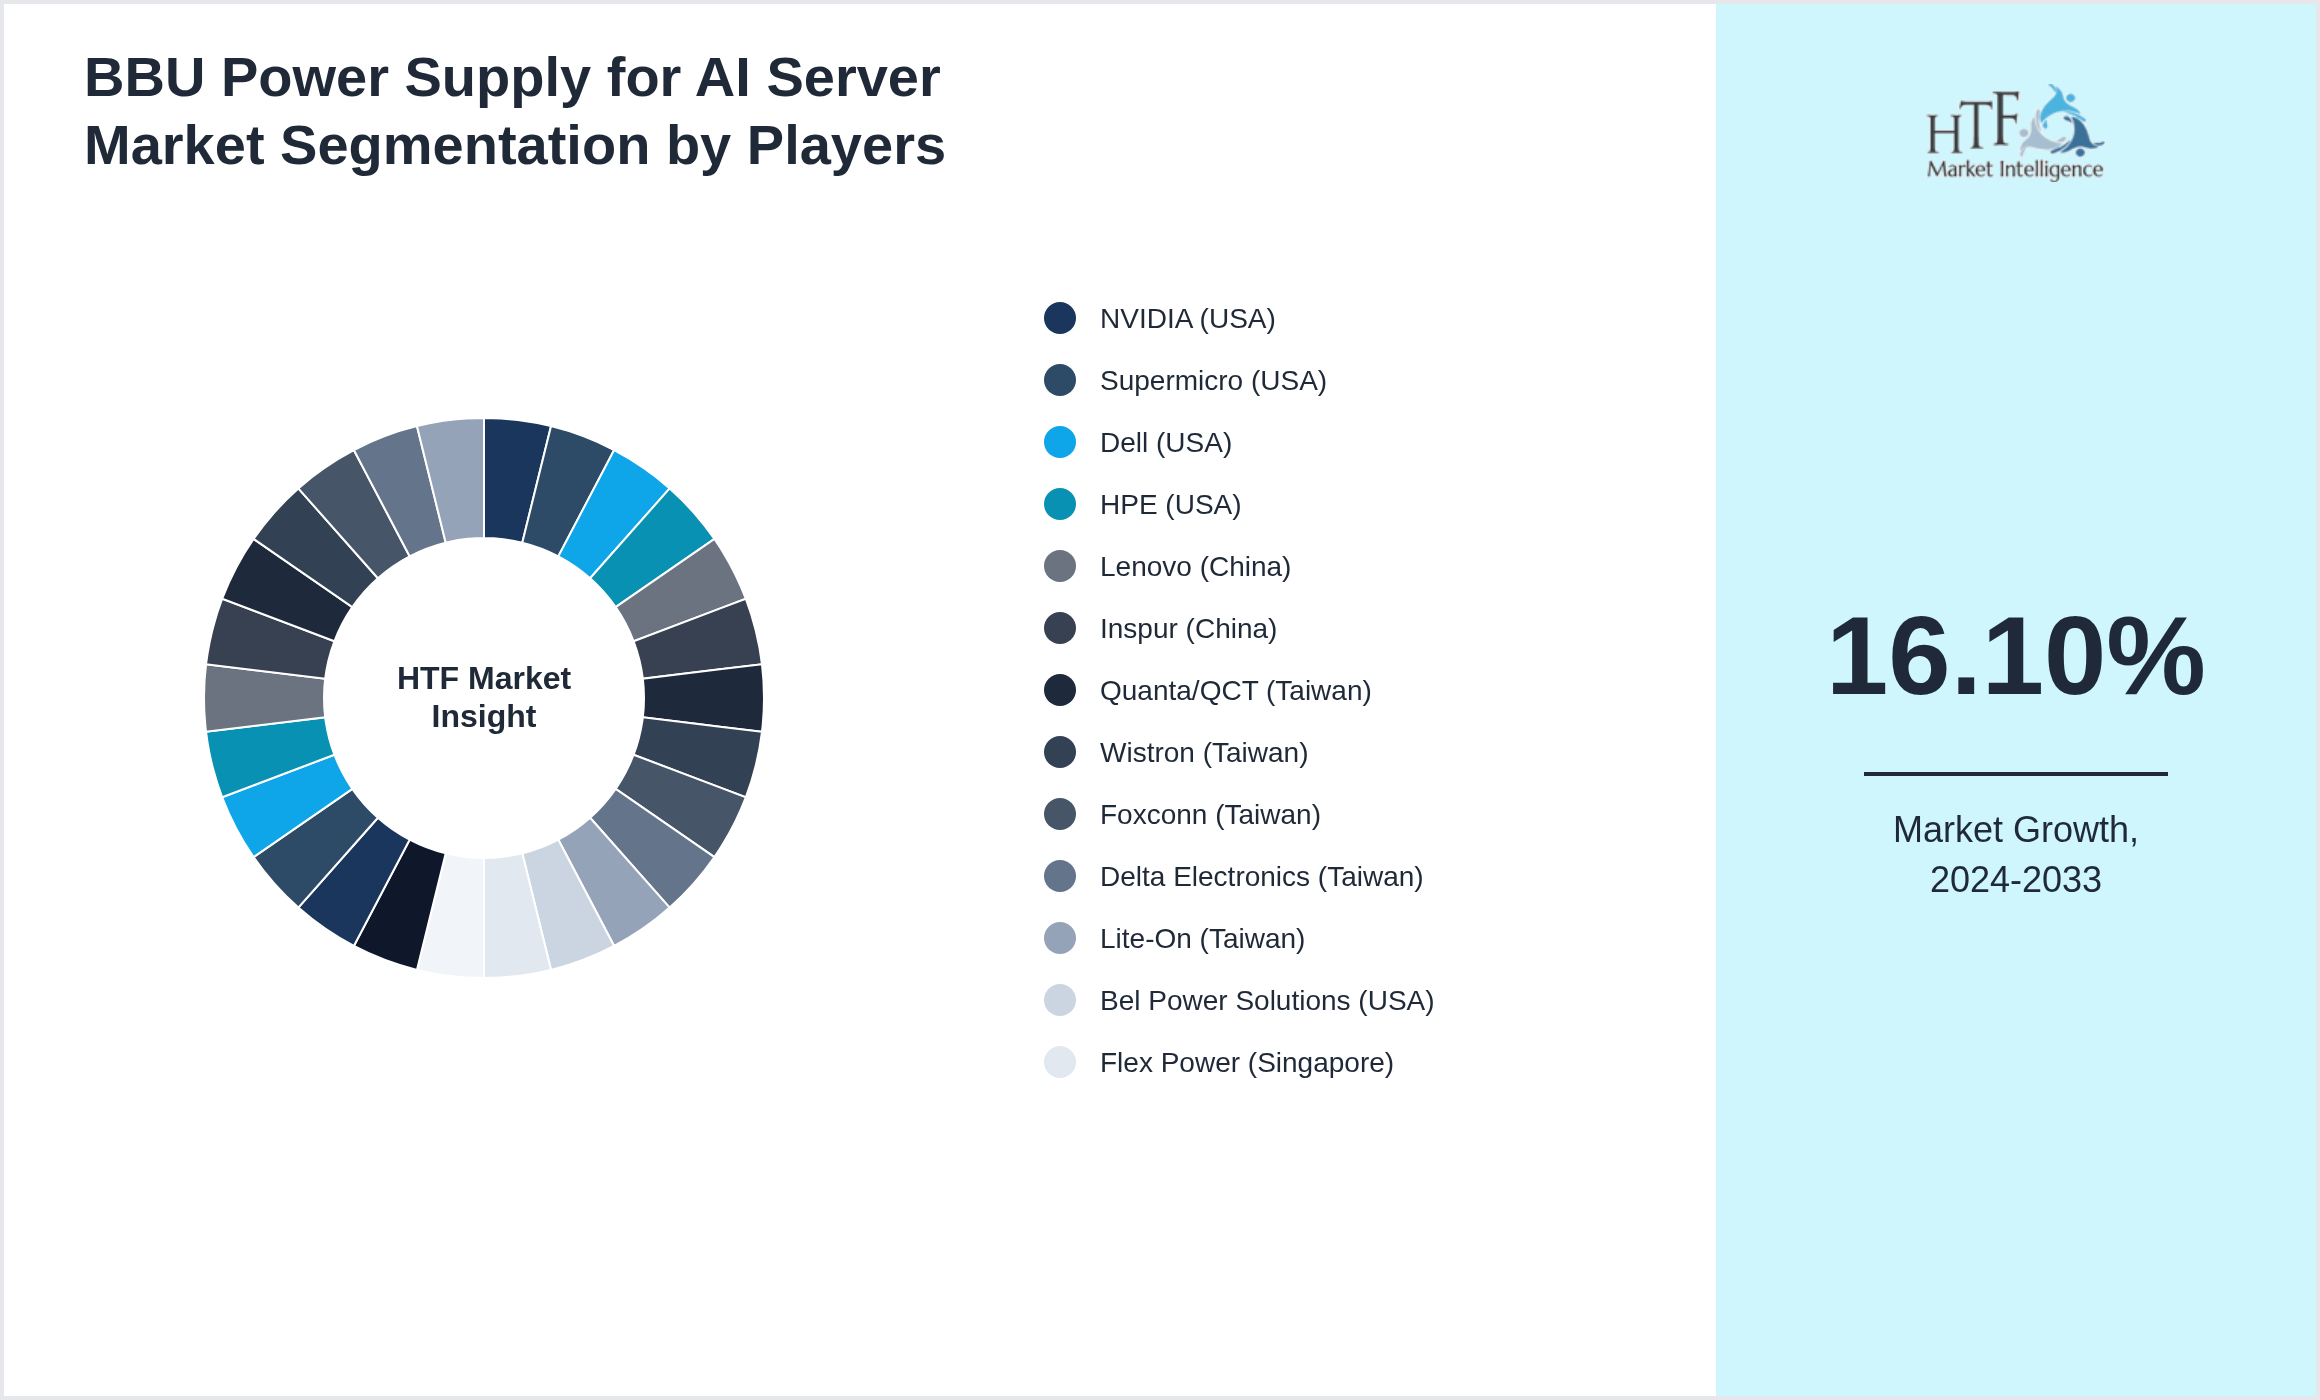The width and height of the screenshot is (2320, 1400).
Task: Click the Quanta/QCT (Taiwan) legend color dot
Action: [x=1060, y=690]
